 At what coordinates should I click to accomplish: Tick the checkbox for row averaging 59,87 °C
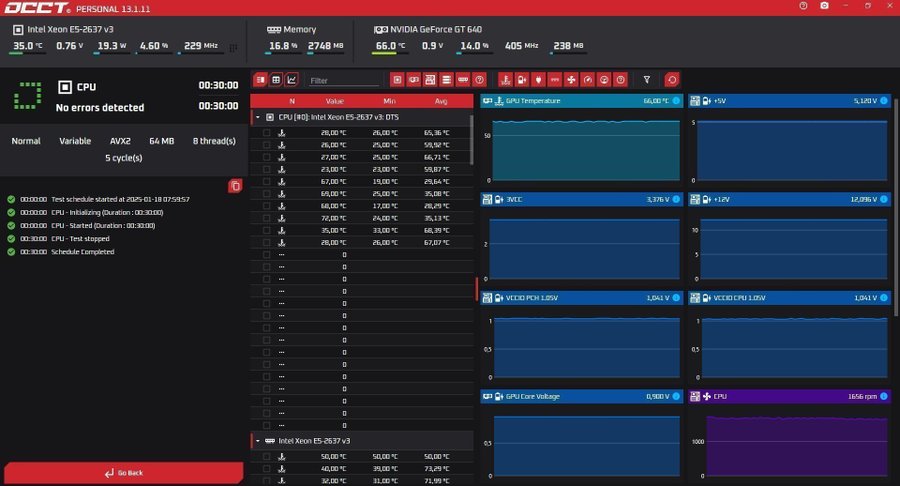point(266,169)
